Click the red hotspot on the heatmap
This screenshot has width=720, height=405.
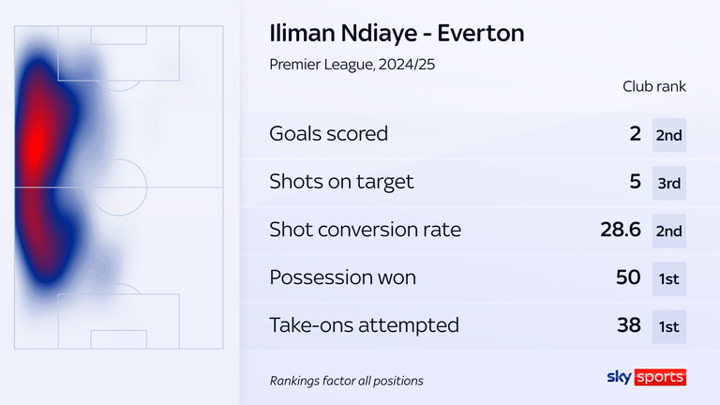(36, 142)
